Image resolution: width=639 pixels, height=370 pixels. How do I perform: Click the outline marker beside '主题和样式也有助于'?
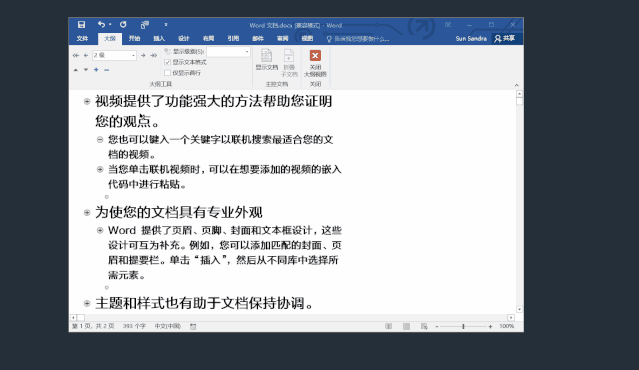(87, 303)
